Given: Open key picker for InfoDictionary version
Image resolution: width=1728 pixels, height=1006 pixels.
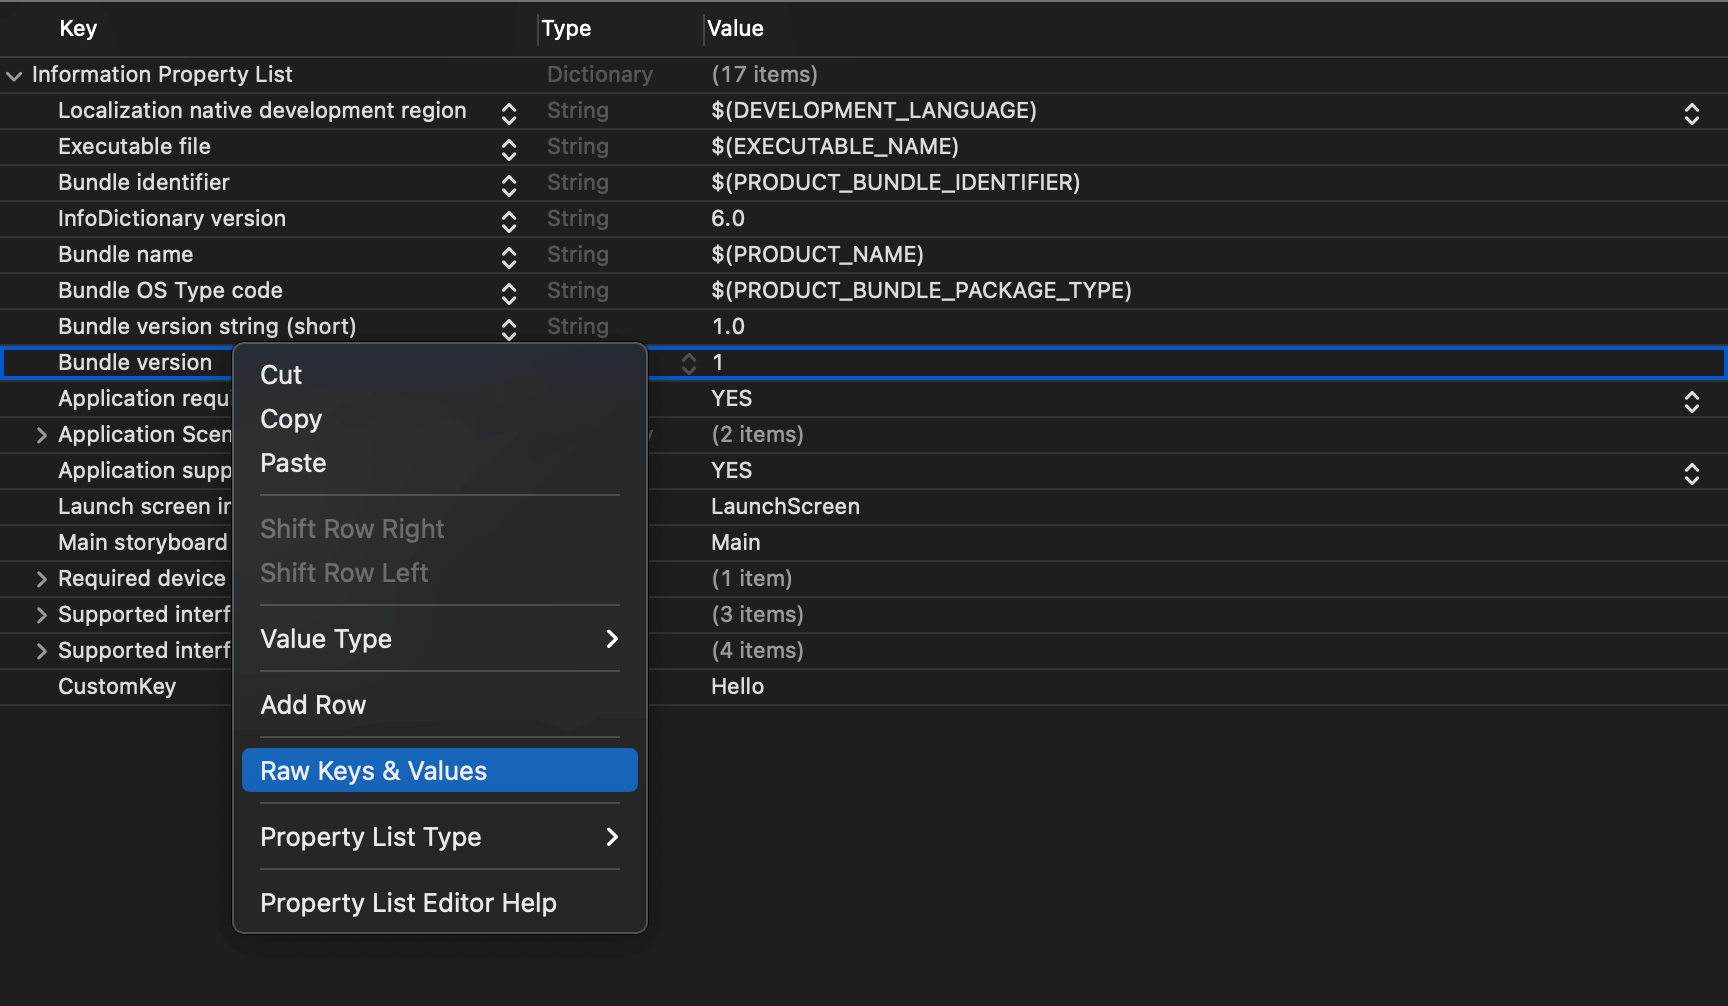Looking at the screenshot, I should click(x=509, y=220).
